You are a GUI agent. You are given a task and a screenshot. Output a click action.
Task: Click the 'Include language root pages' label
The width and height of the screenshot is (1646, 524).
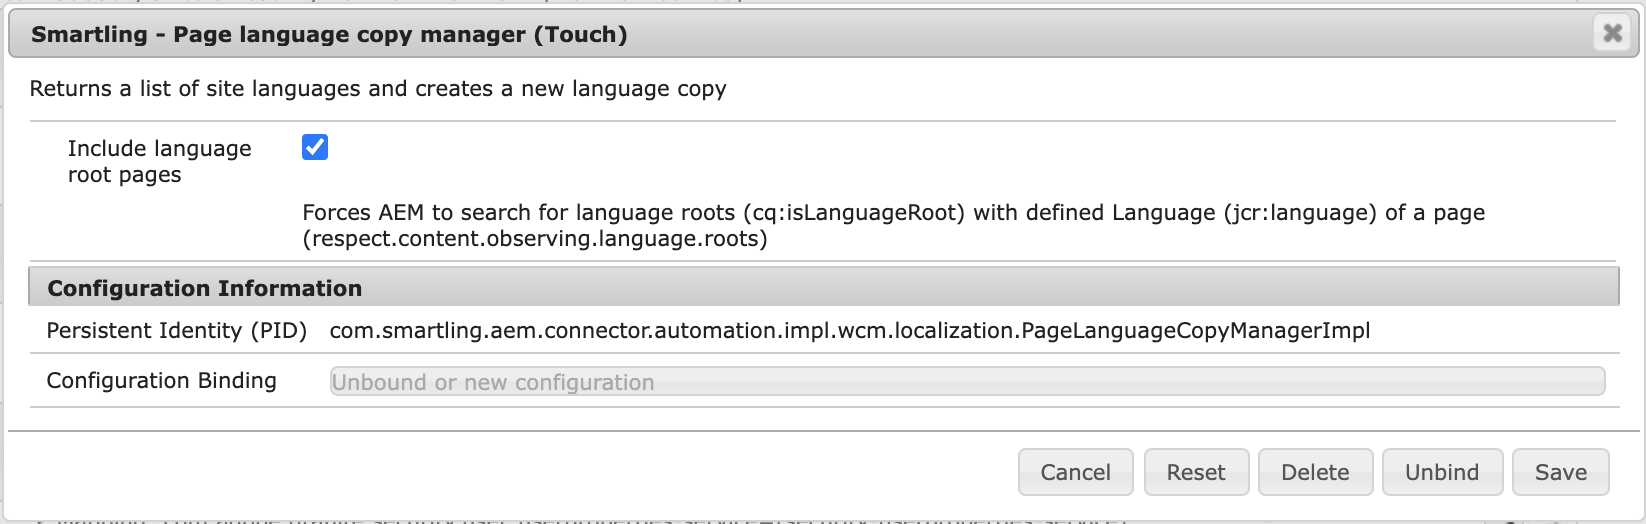pos(159,161)
